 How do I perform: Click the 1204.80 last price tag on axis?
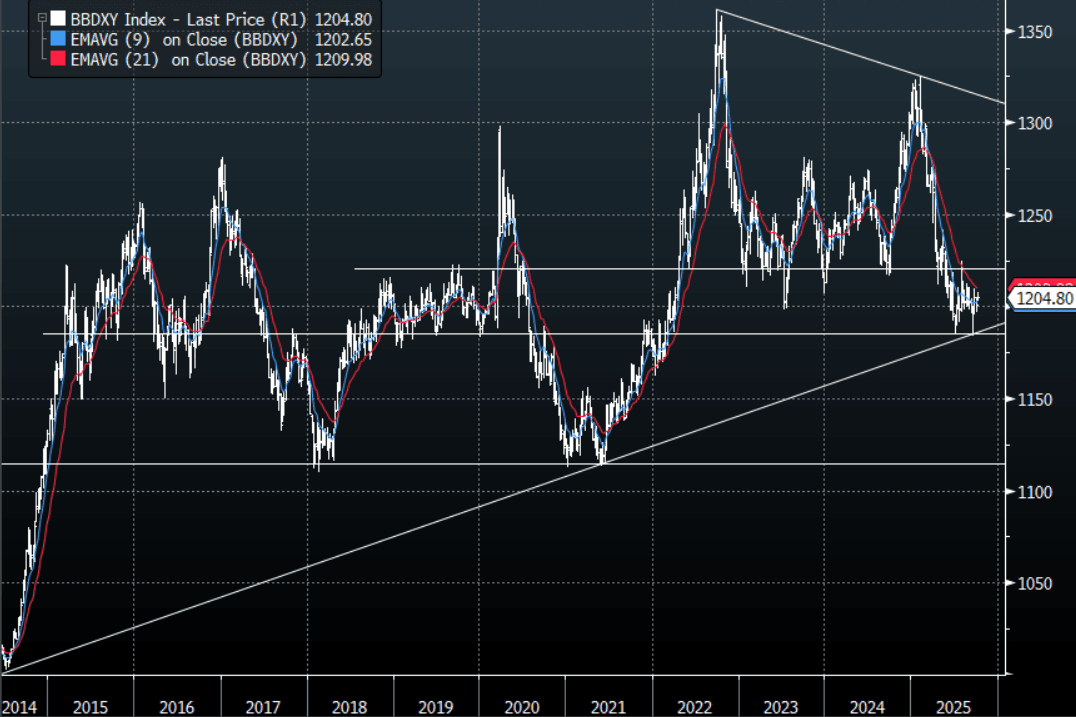1042,298
